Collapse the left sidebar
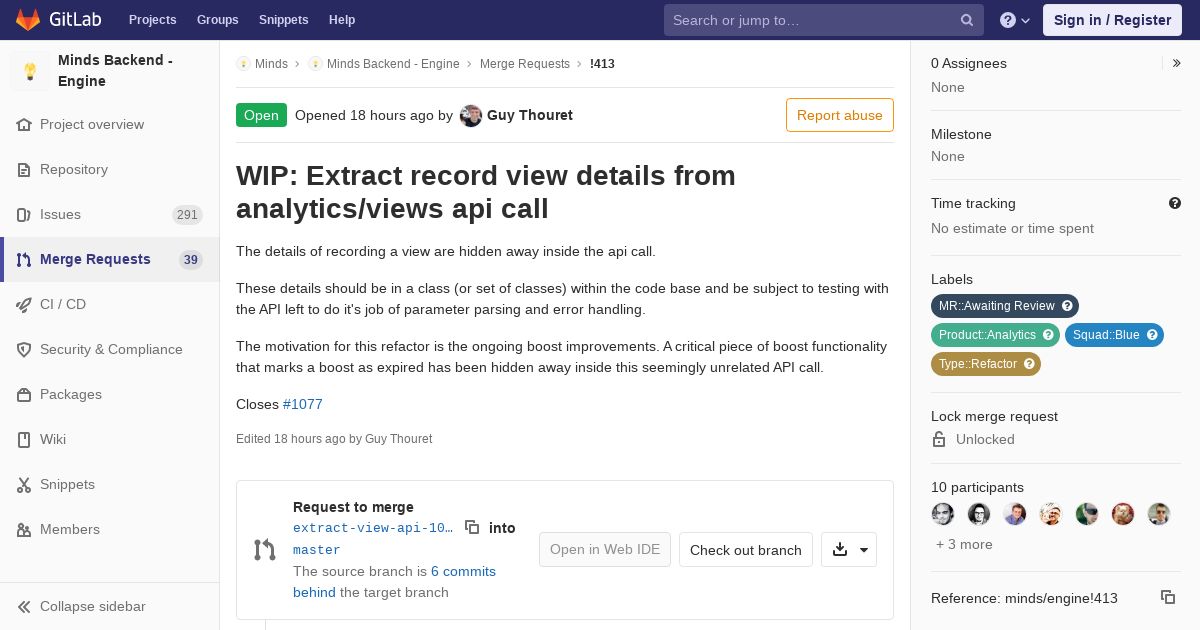This screenshot has width=1200, height=630. click(82, 606)
